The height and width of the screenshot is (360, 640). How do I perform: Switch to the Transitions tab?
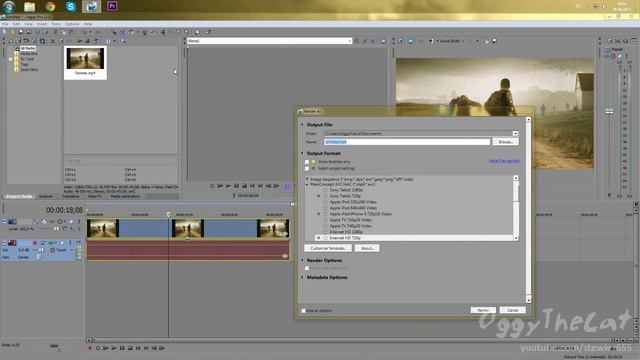70,196
